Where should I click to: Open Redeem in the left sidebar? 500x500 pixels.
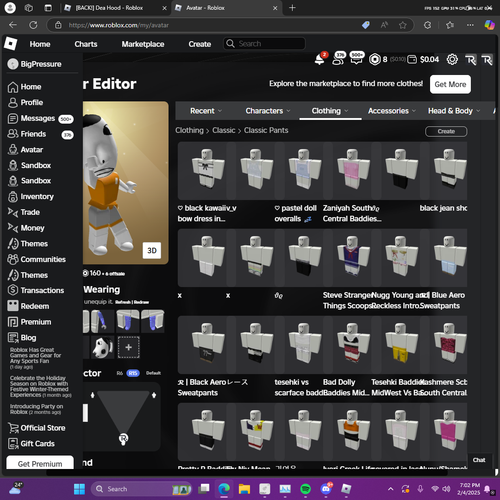click(x=29, y=306)
